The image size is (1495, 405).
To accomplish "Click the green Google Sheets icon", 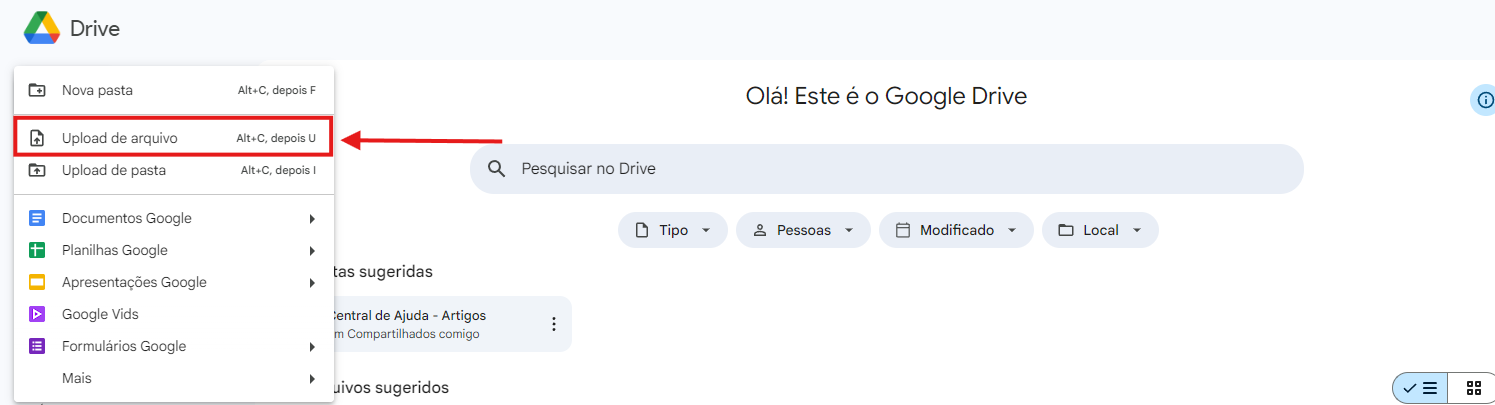I will click(x=37, y=250).
